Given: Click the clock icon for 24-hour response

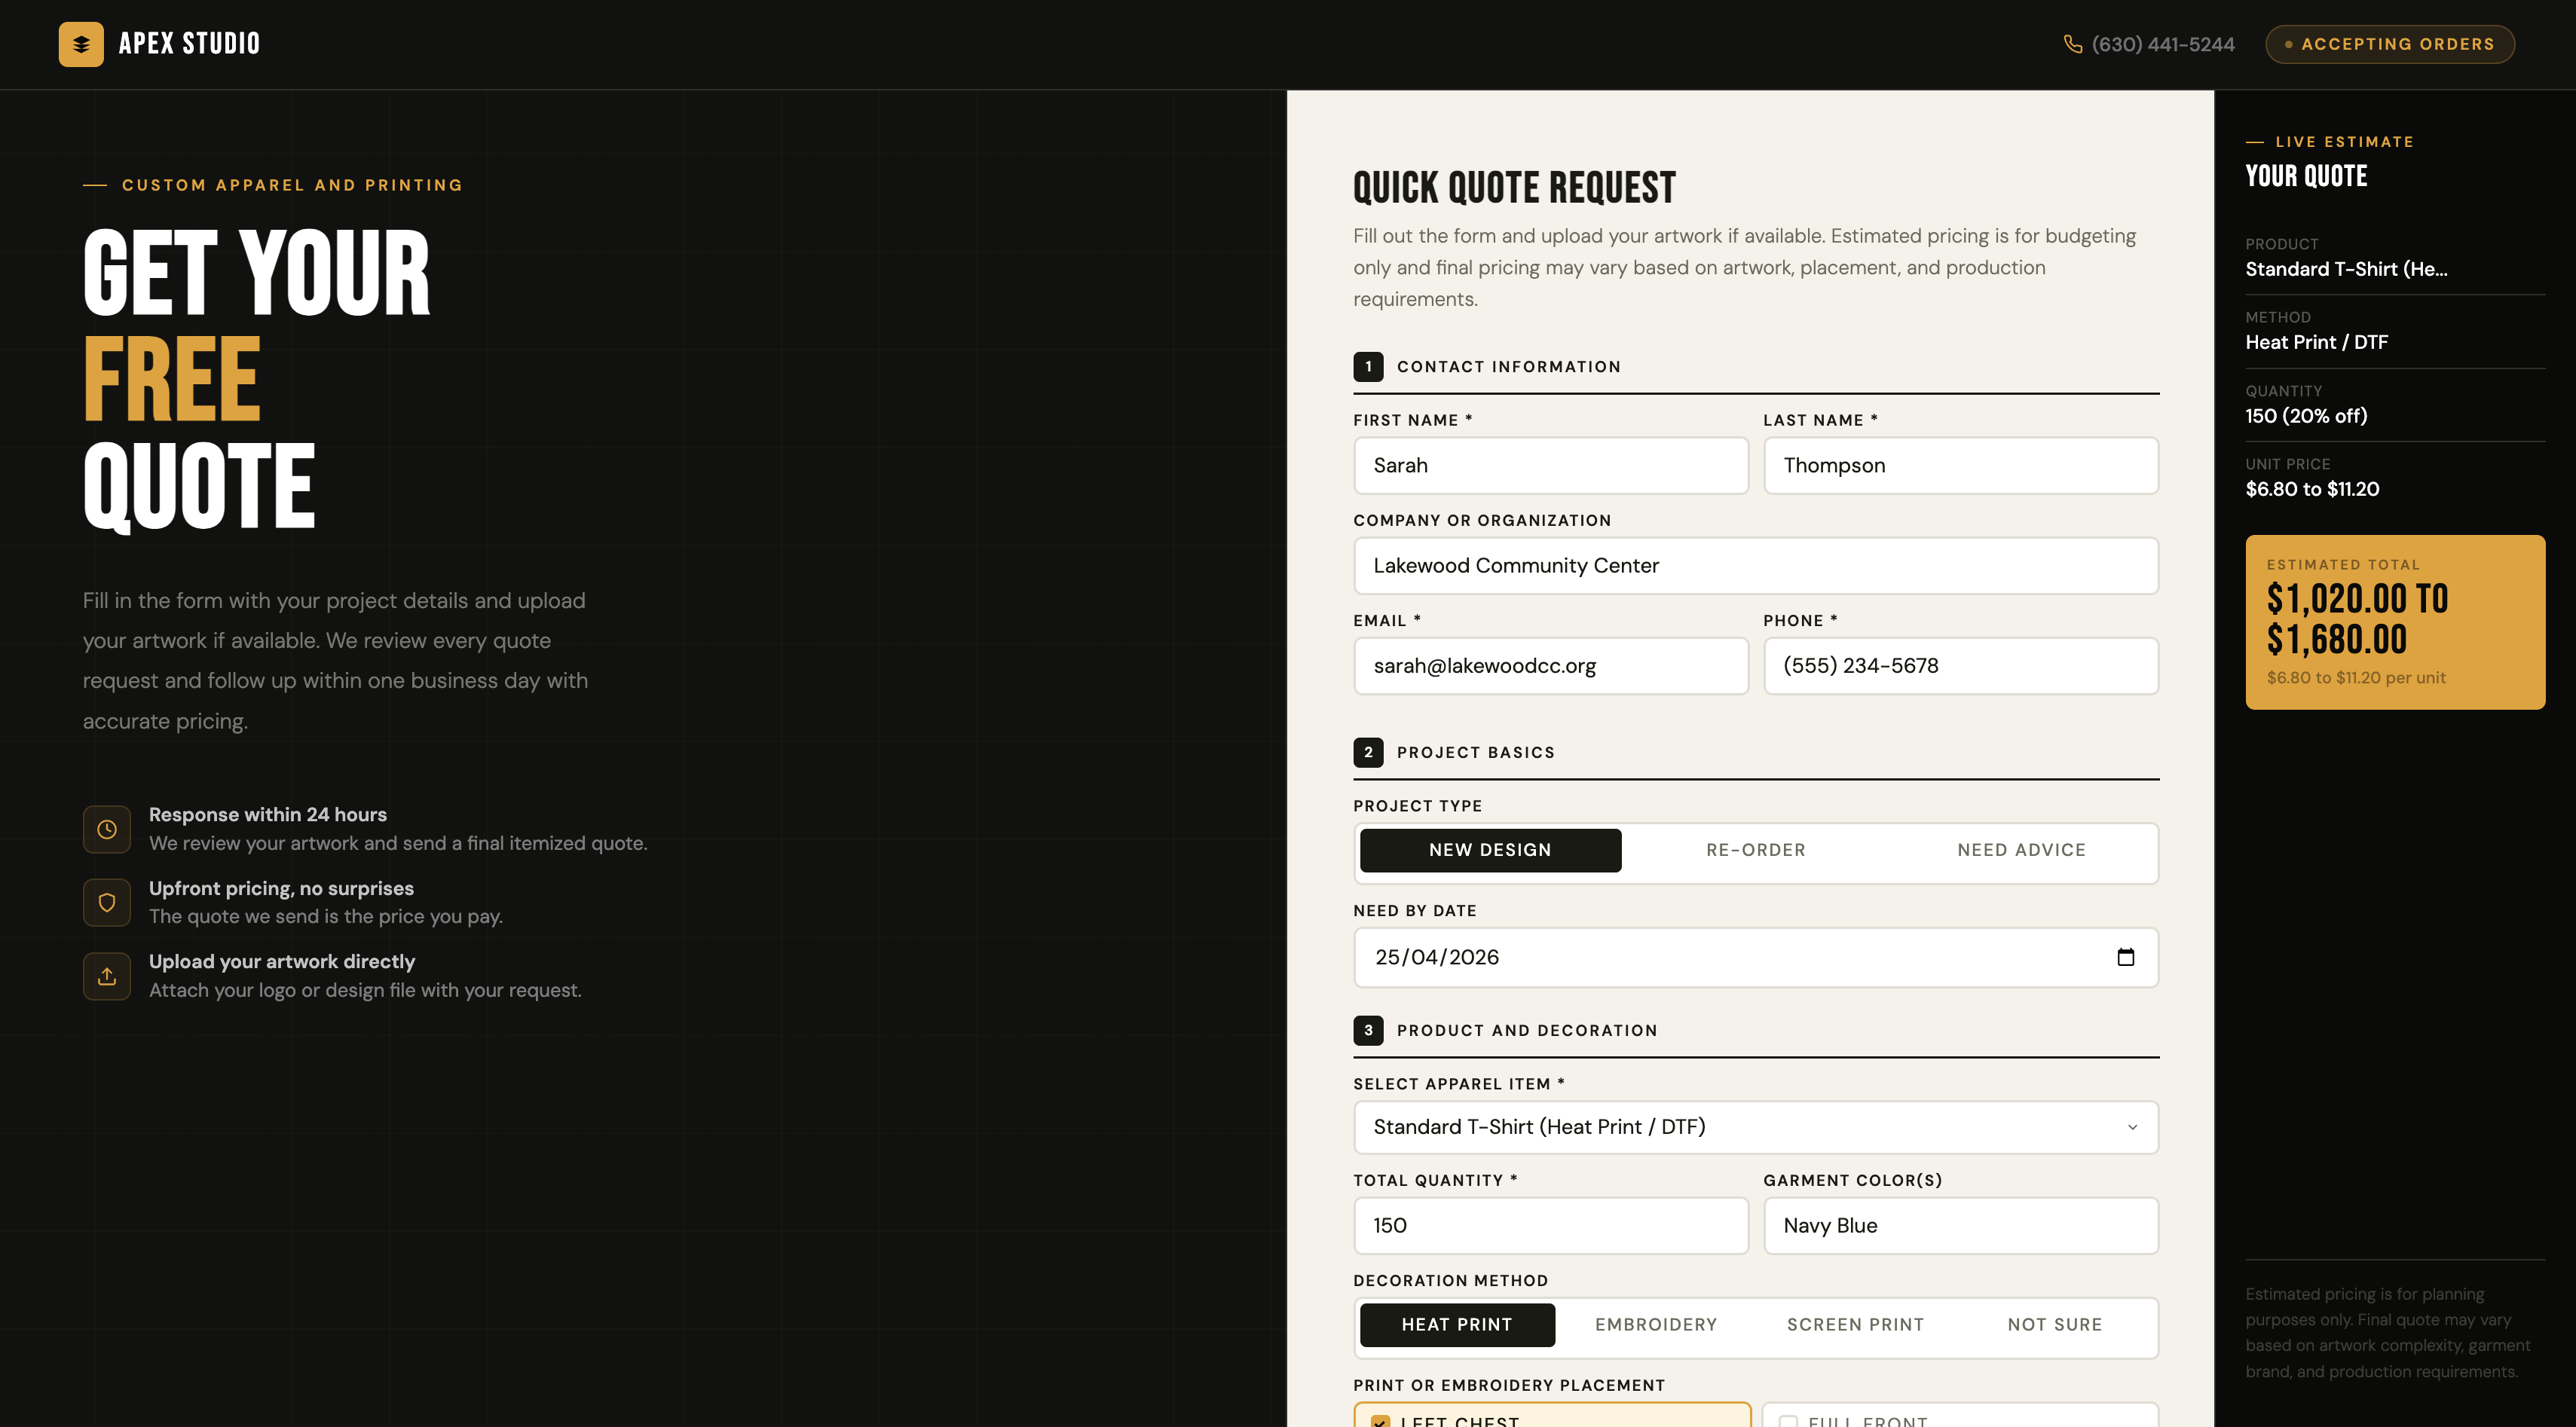Looking at the screenshot, I should [x=107, y=829].
